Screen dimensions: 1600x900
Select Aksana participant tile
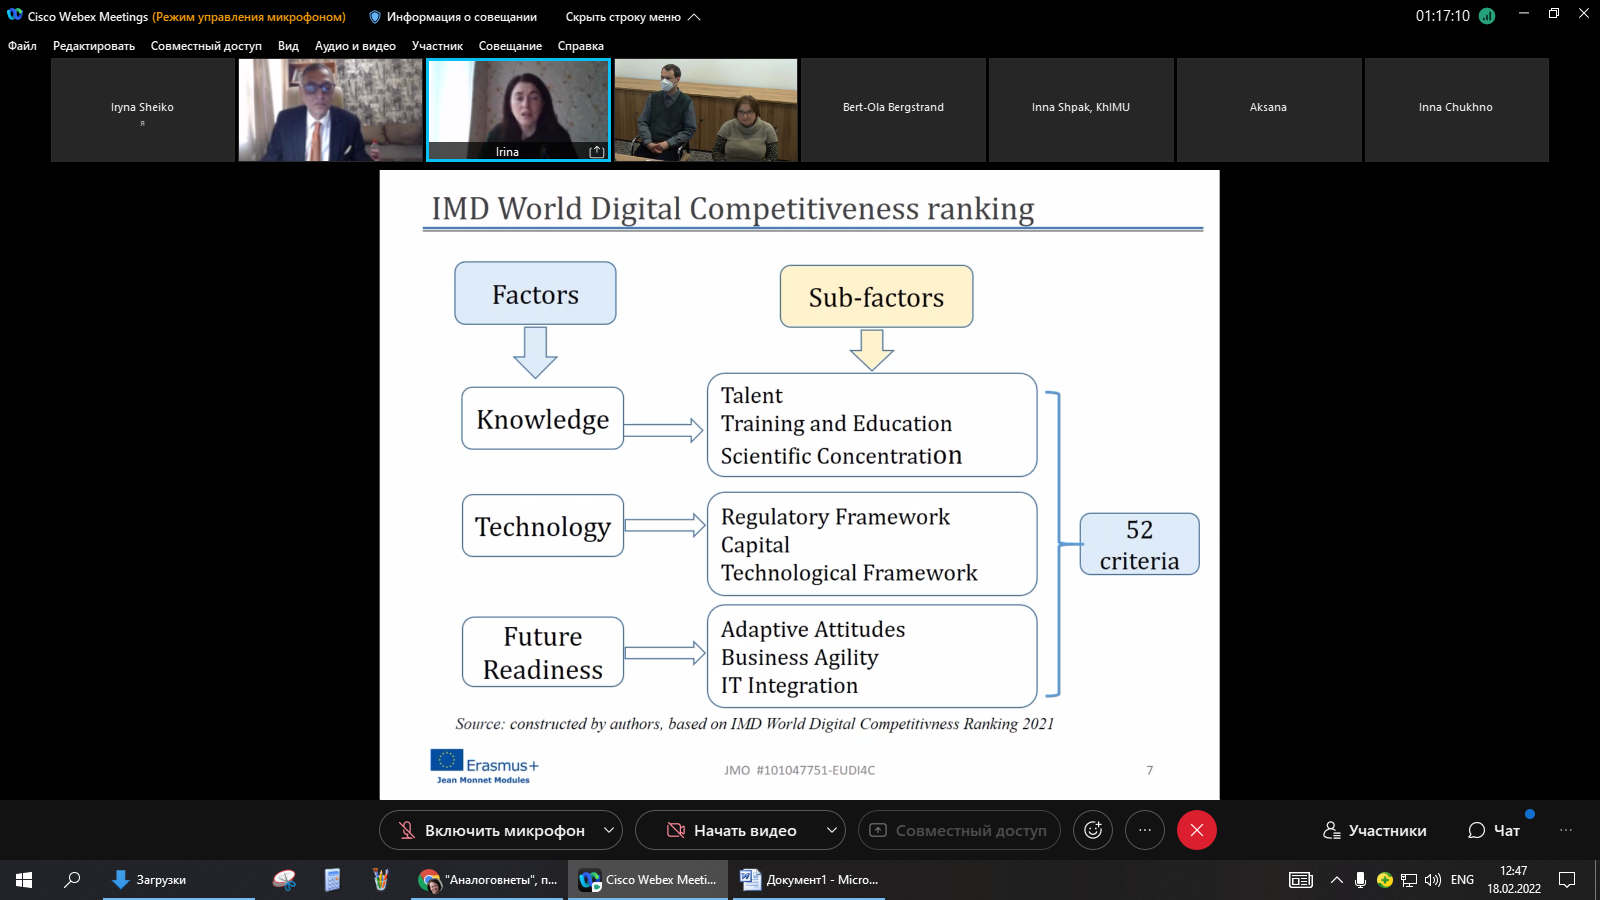pos(1269,110)
